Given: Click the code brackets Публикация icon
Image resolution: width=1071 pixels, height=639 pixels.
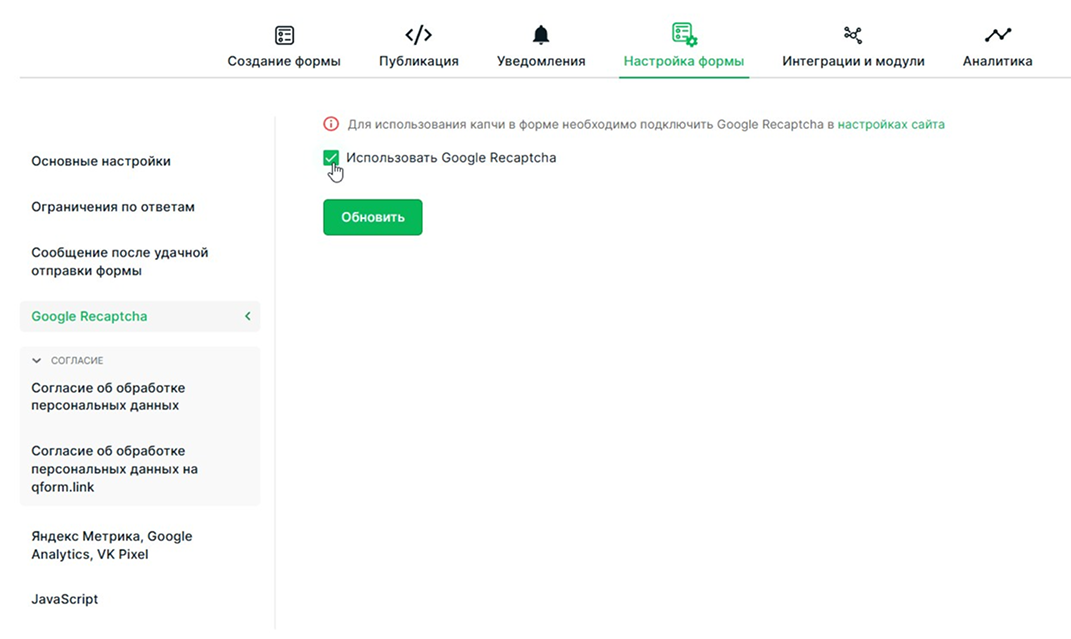Looking at the screenshot, I should (418, 35).
